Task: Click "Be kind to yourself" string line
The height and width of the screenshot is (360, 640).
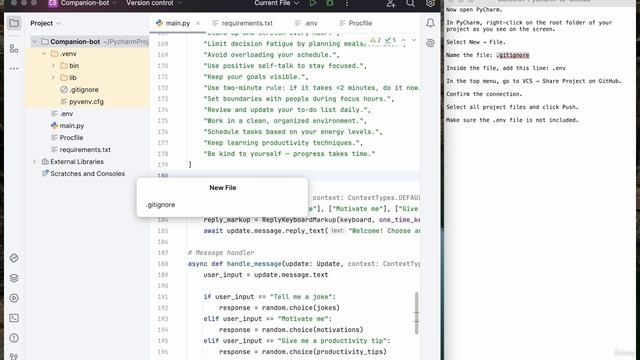Action: (289, 154)
